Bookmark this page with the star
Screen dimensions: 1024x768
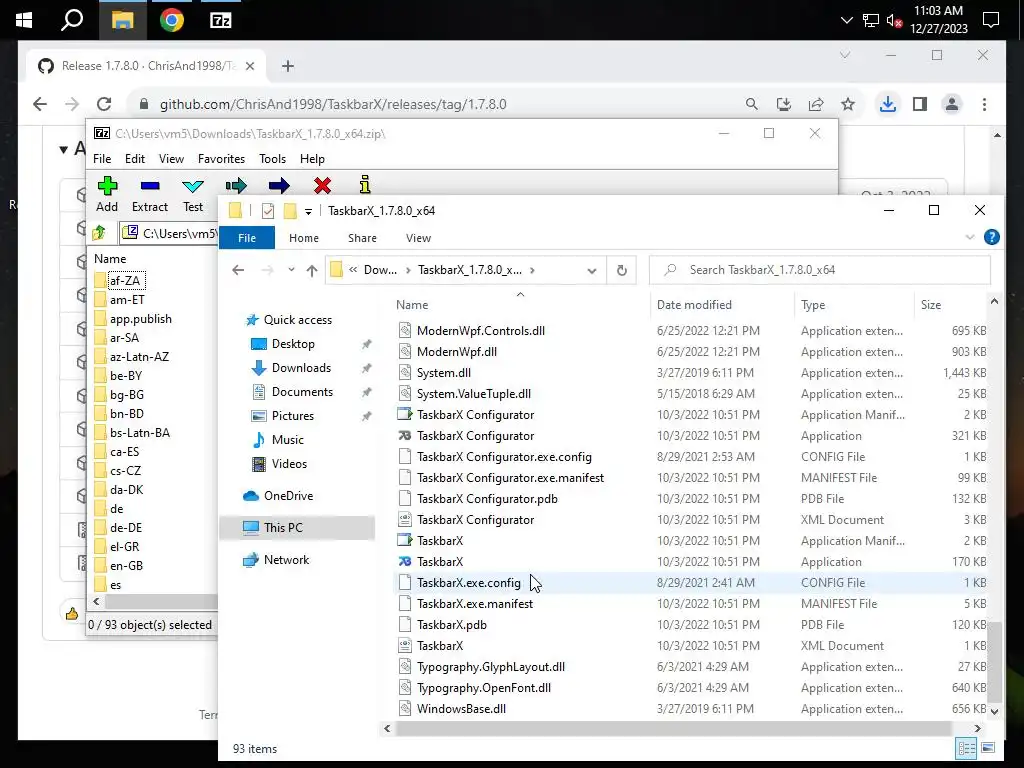(848, 104)
